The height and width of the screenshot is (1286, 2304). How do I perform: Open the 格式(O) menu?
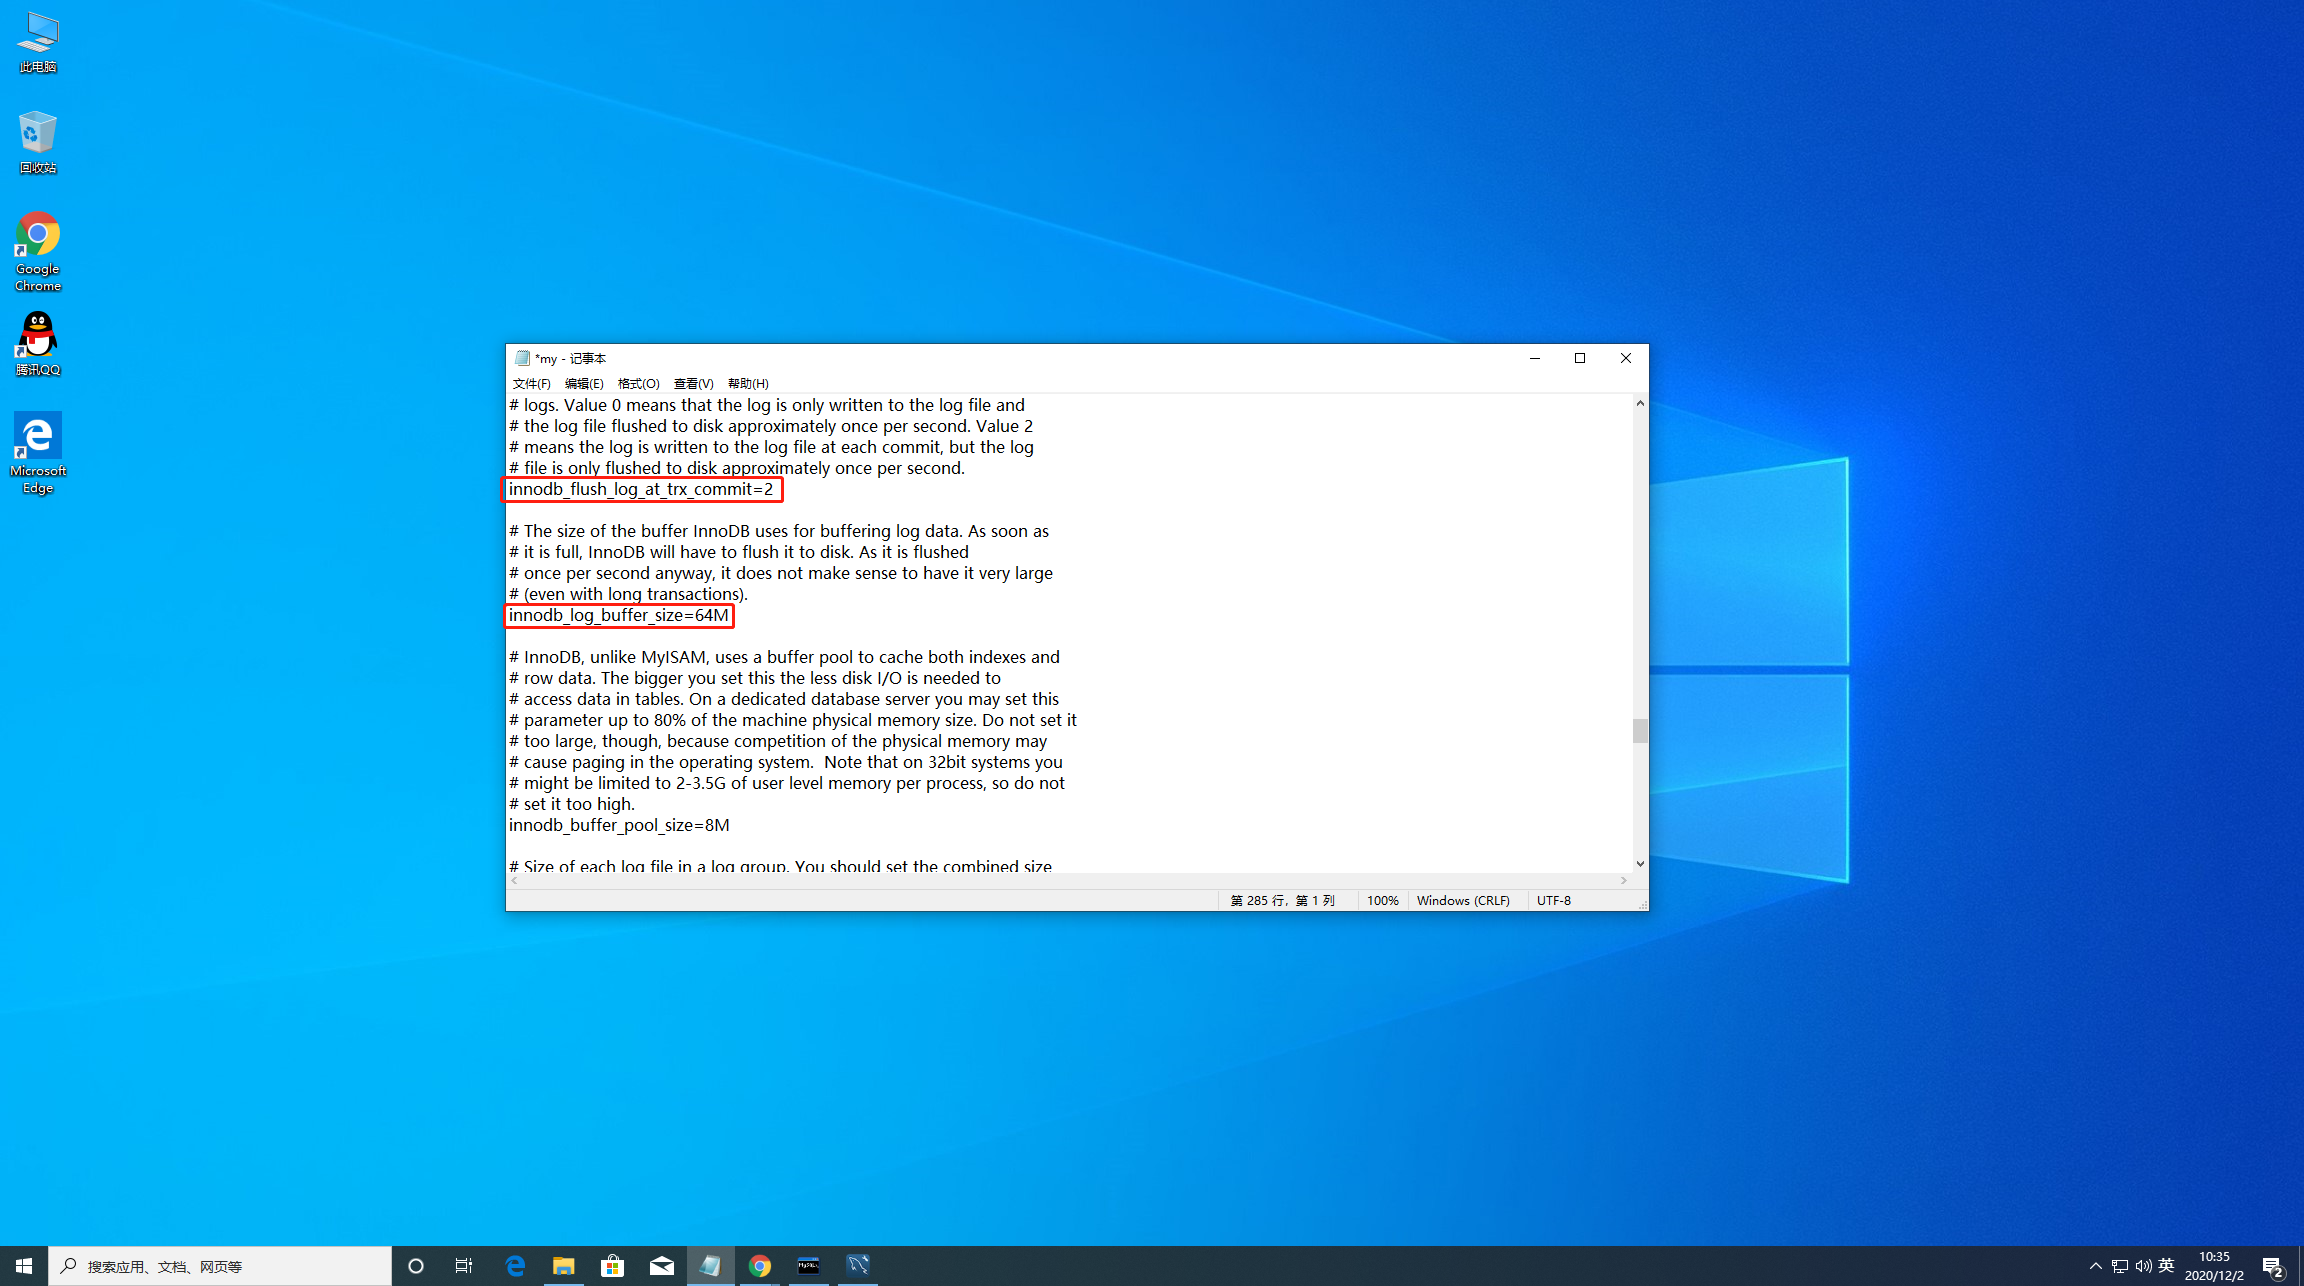[x=638, y=384]
